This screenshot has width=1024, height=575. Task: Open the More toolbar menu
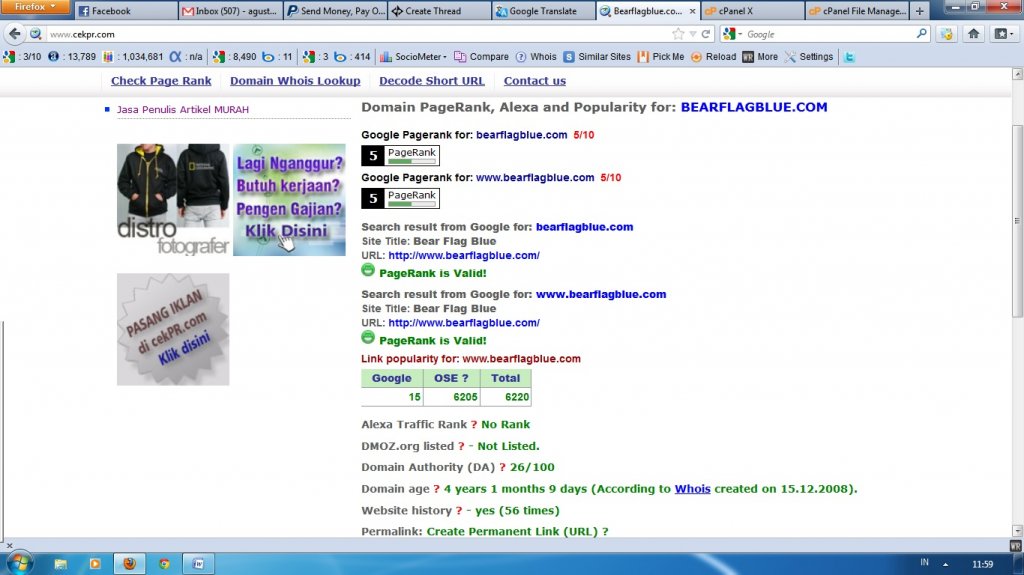coord(760,57)
